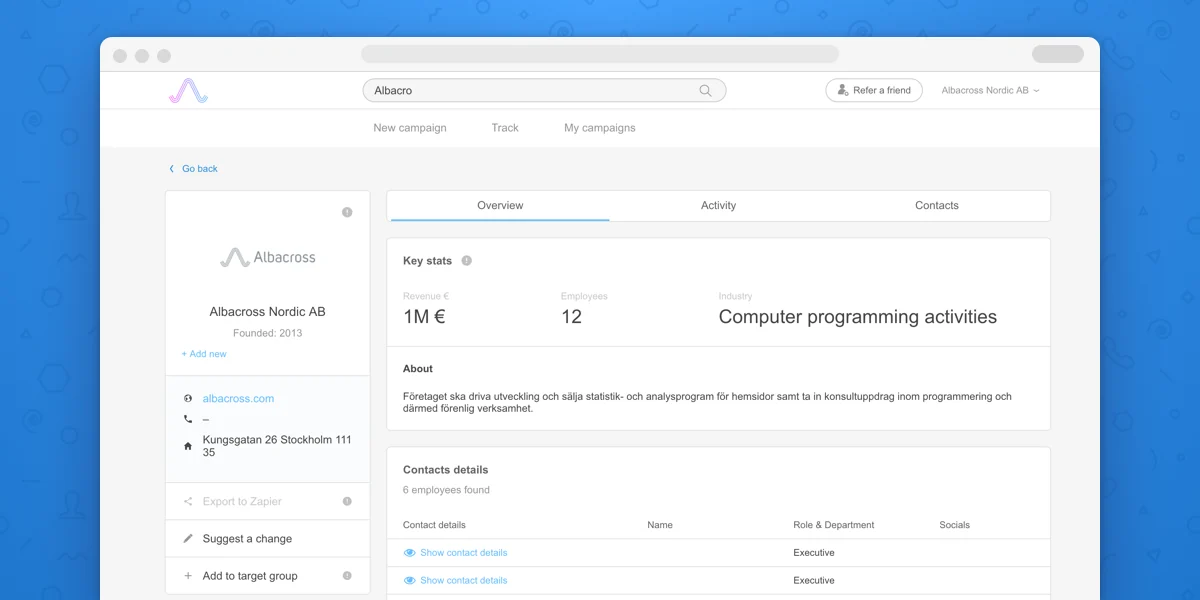1200x600 pixels.
Task: Click the employees count 12
Action: (571, 317)
